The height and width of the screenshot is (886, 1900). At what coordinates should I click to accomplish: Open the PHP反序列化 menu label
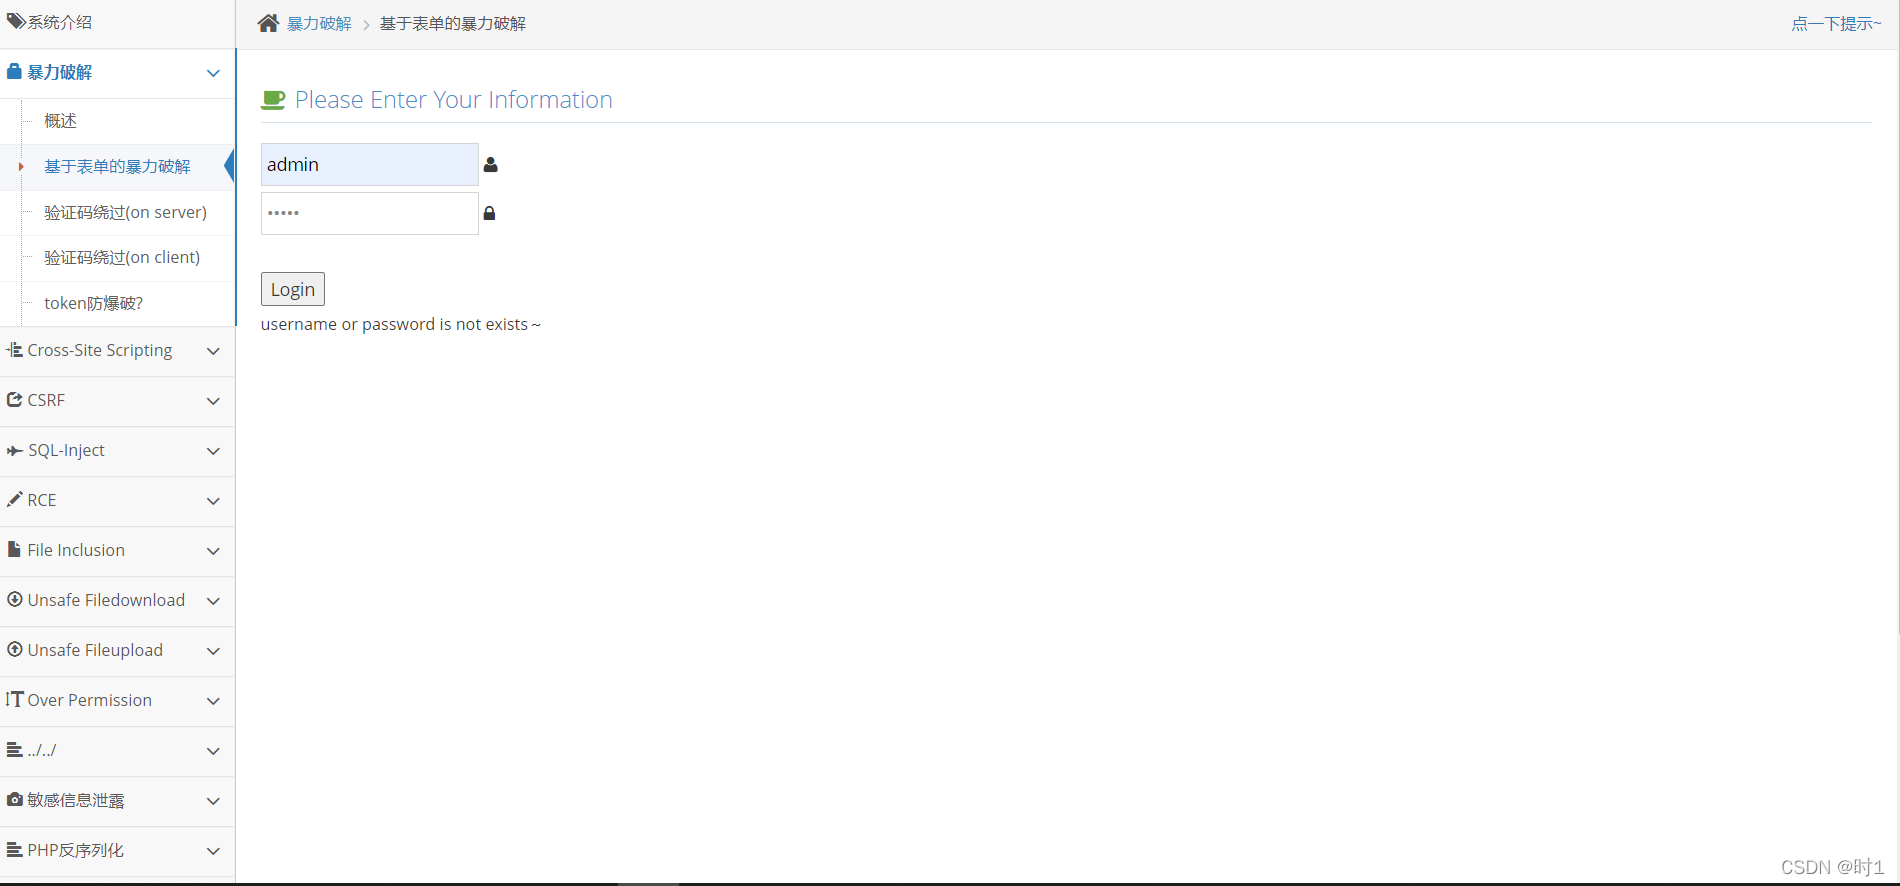pos(76,850)
